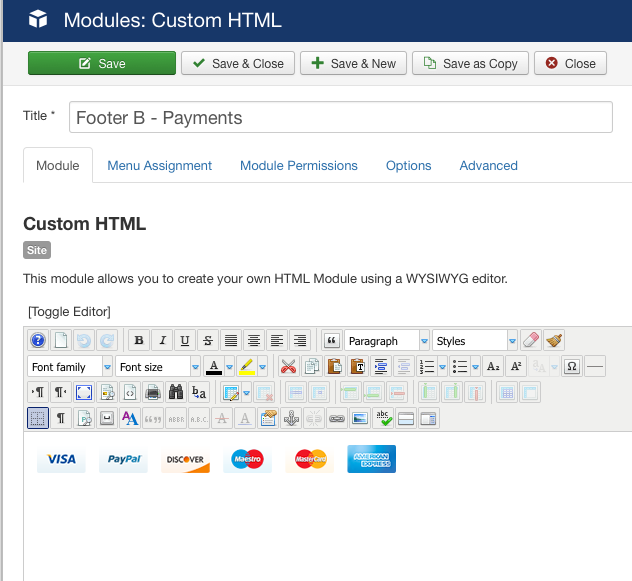Toggle italic formatting
This screenshot has width=632, height=581.
coord(162,341)
